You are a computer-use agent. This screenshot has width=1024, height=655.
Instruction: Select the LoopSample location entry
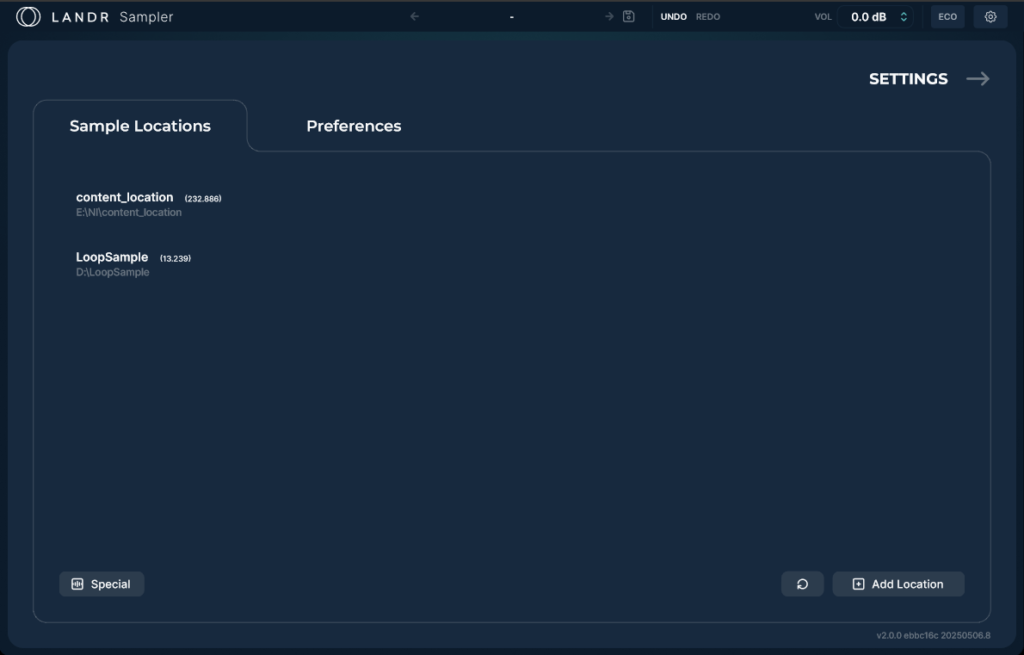[x=112, y=257]
